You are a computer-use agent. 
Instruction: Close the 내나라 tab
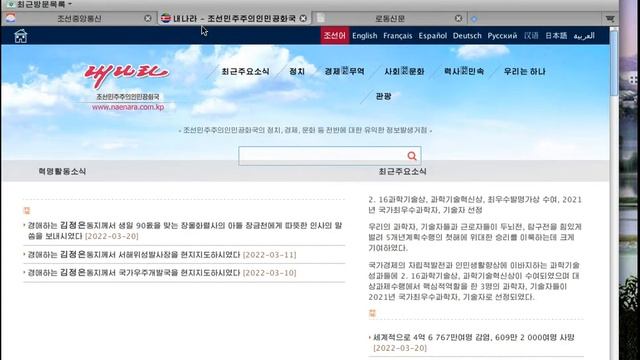[x=303, y=18]
